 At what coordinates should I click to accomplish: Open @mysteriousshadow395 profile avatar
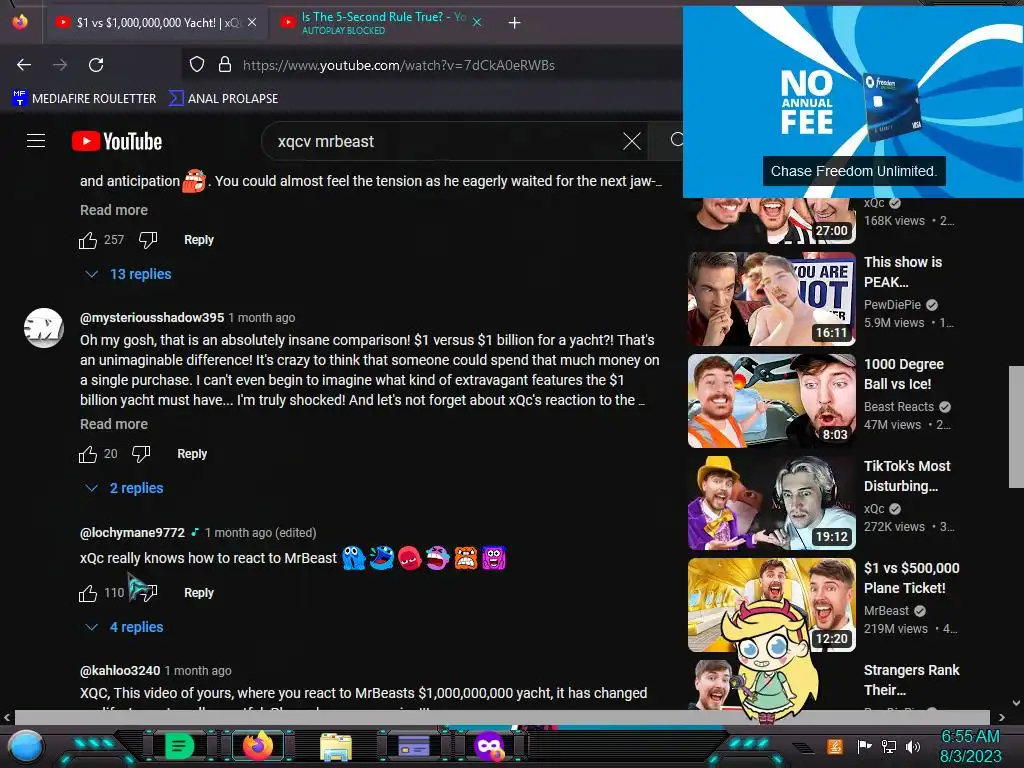tap(44, 328)
